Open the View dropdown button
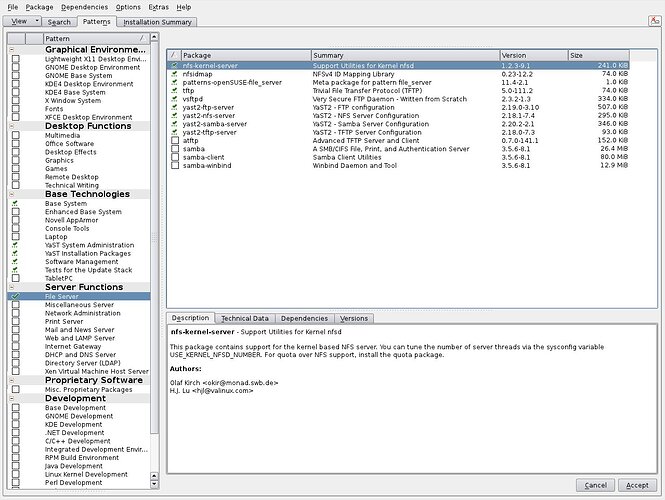The height and width of the screenshot is (500, 665). pos(22,21)
